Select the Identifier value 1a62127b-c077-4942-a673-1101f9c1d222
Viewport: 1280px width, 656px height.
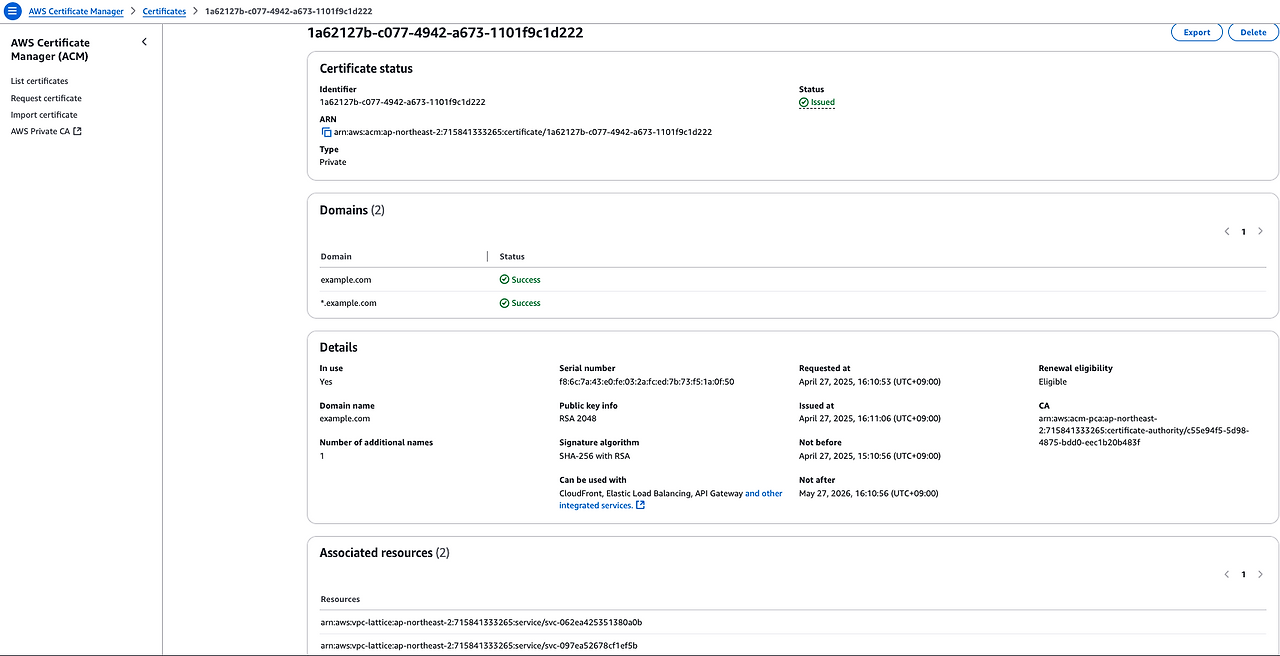click(x=402, y=102)
